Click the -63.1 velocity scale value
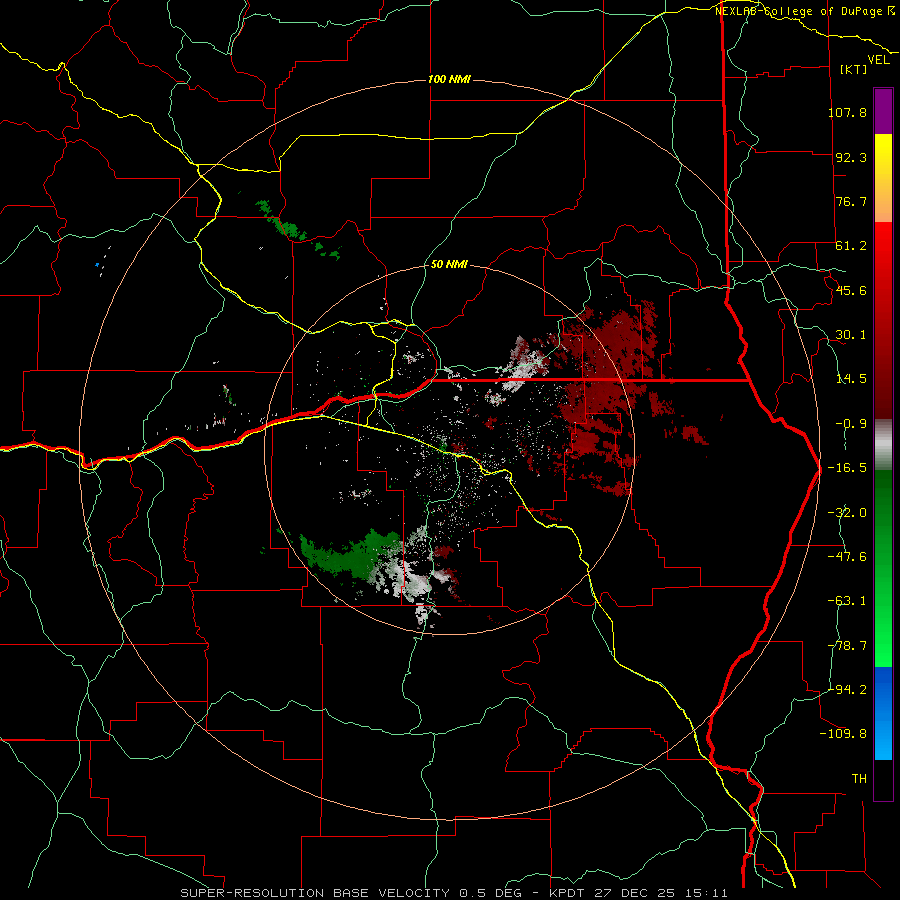This screenshot has width=900, height=900. (x=847, y=601)
